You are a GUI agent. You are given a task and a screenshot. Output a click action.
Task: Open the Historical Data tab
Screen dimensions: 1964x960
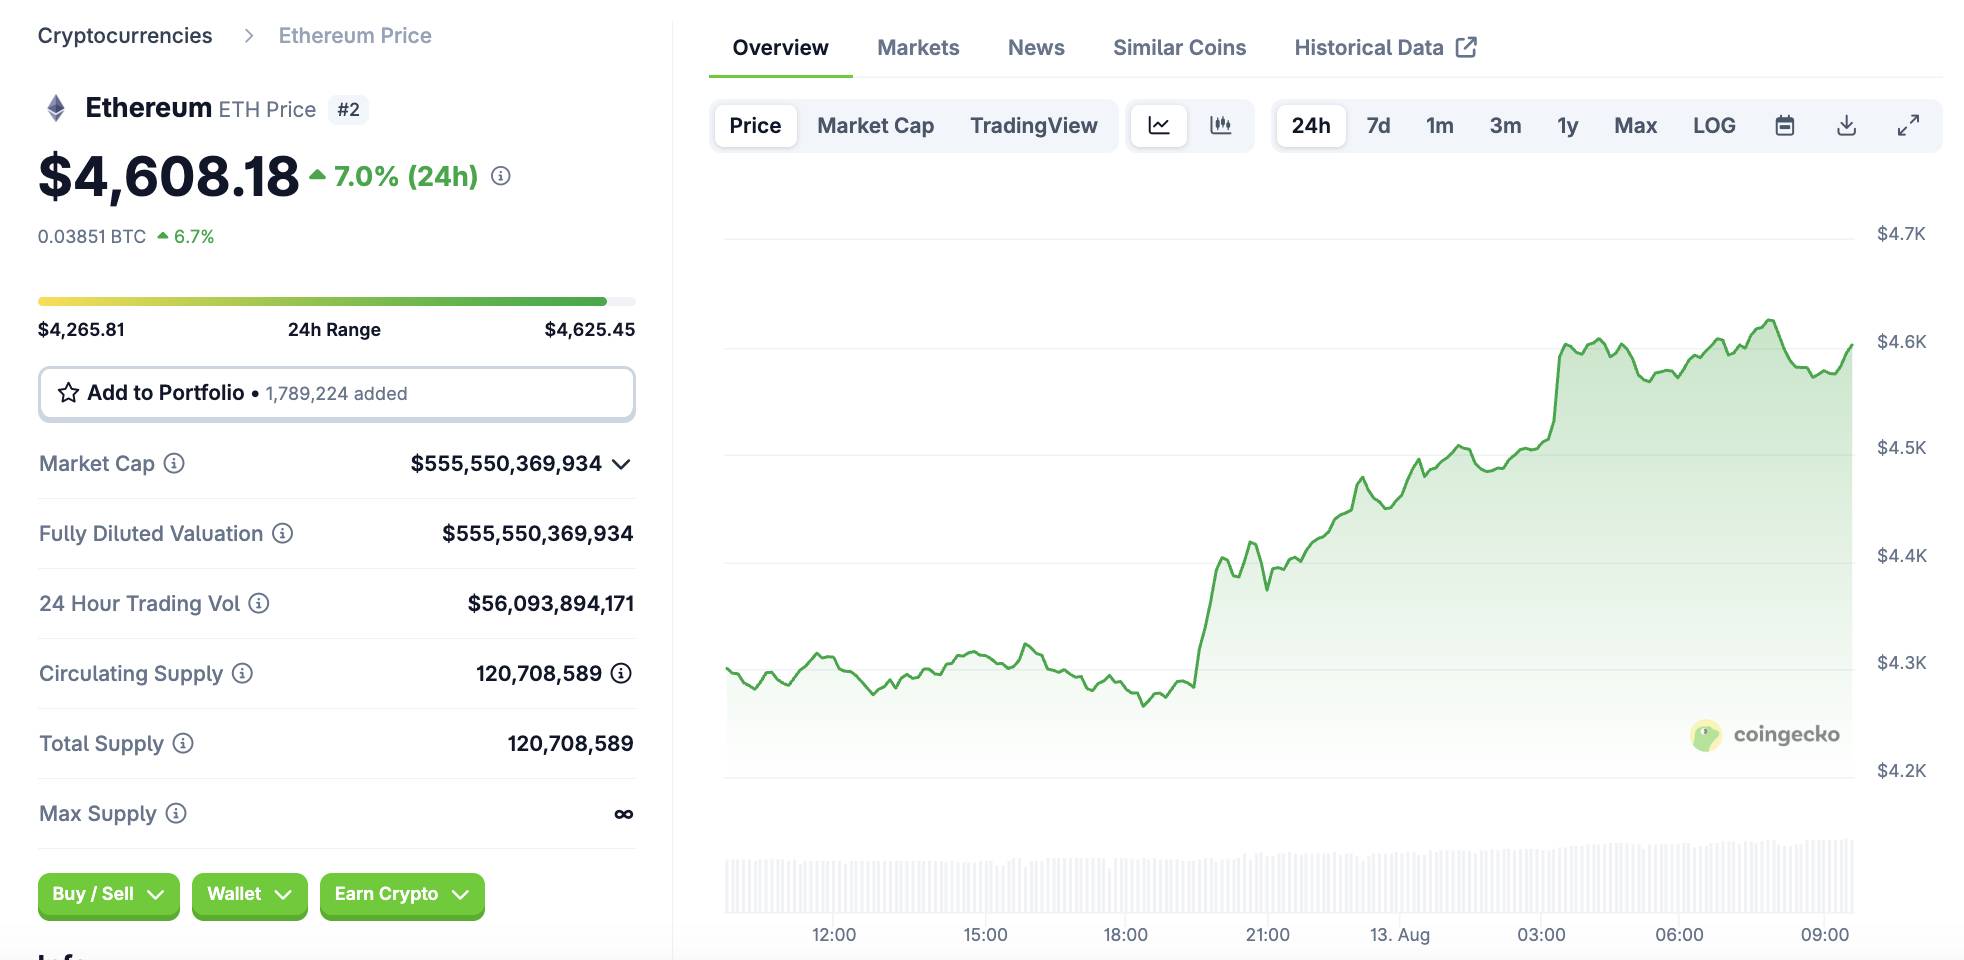[1385, 47]
